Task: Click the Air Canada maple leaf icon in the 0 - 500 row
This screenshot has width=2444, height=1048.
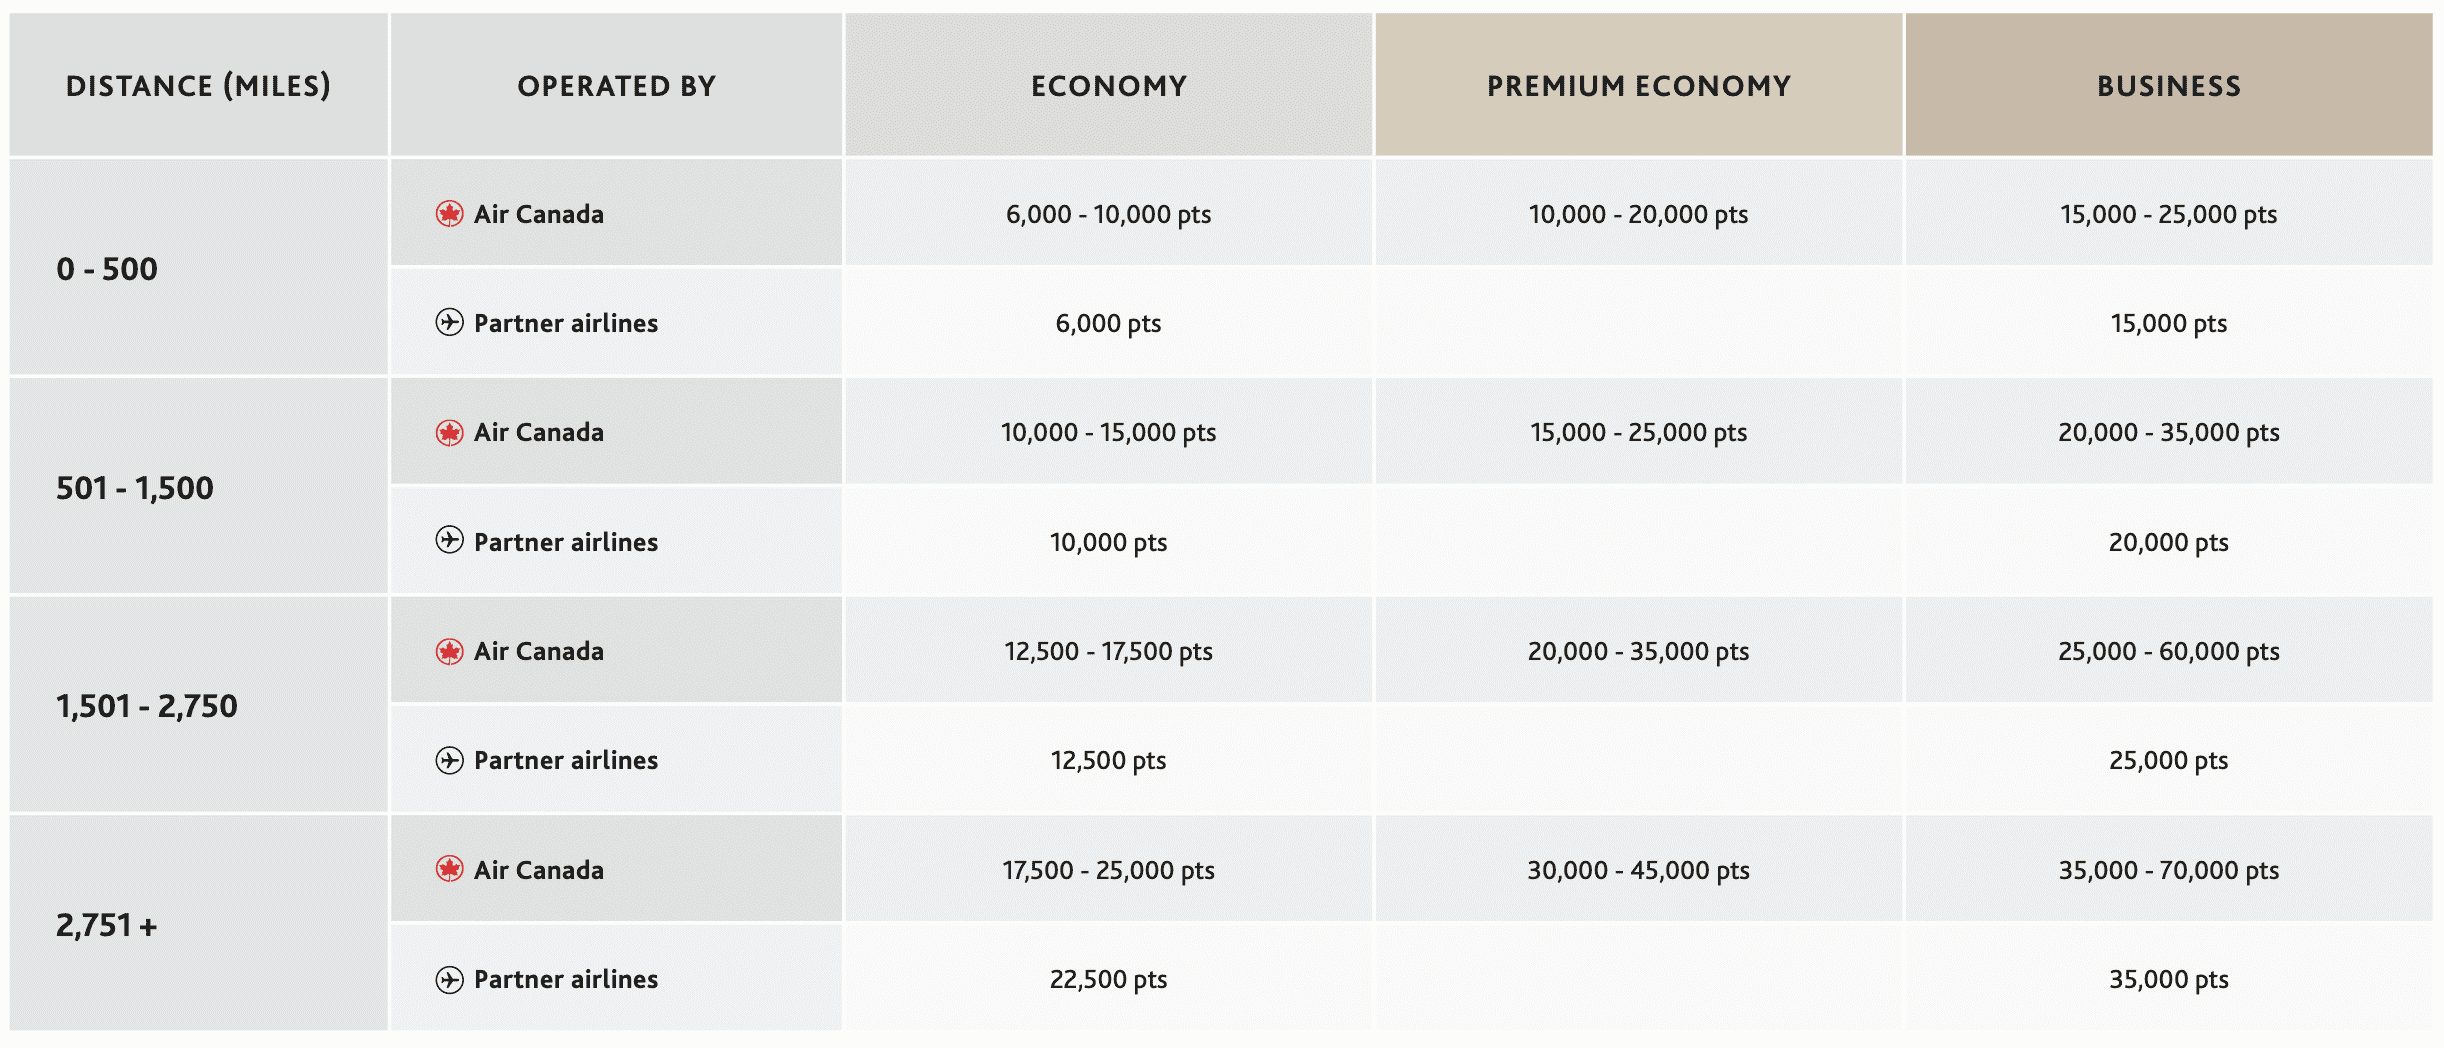Action: [x=449, y=214]
